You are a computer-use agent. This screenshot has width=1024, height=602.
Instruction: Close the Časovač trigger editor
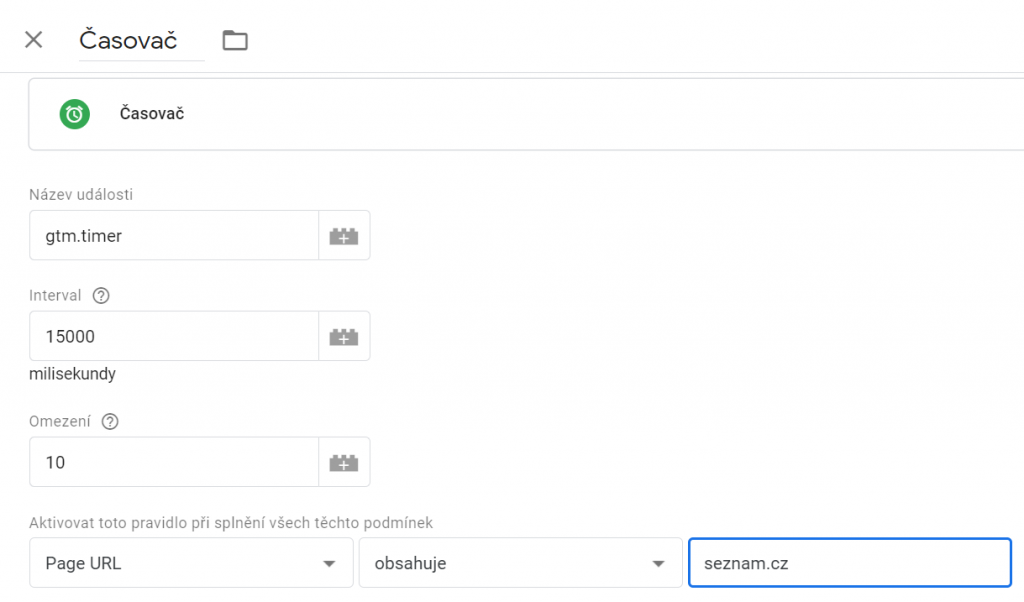[x=33, y=40]
